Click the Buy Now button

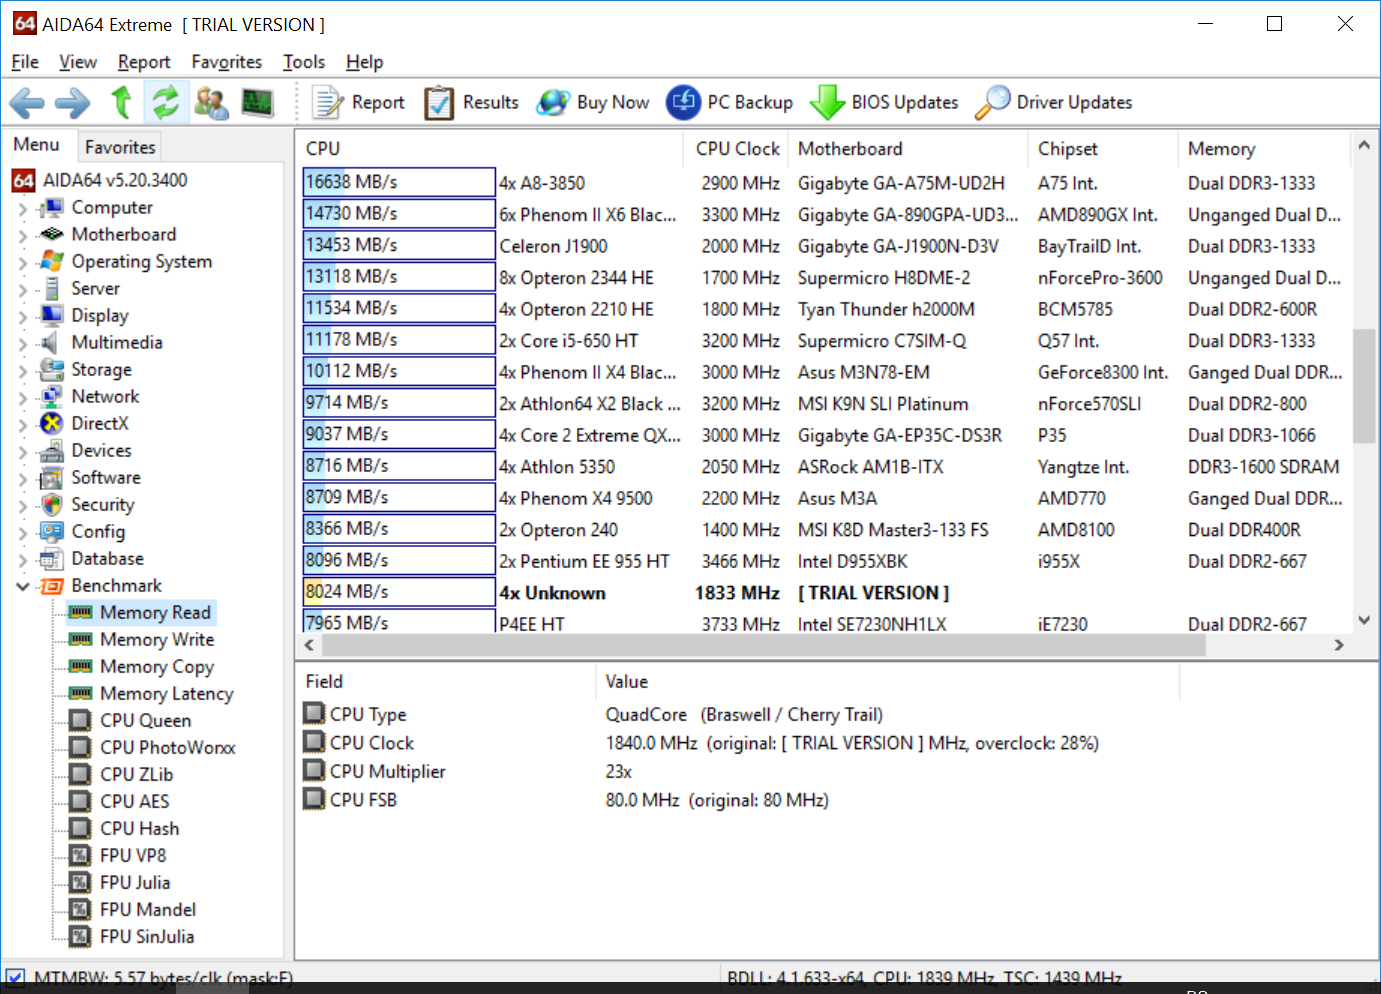(593, 102)
